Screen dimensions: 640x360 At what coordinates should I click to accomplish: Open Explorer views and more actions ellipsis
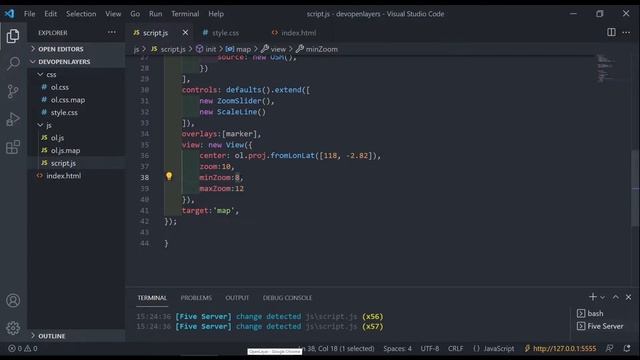(111, 32)
